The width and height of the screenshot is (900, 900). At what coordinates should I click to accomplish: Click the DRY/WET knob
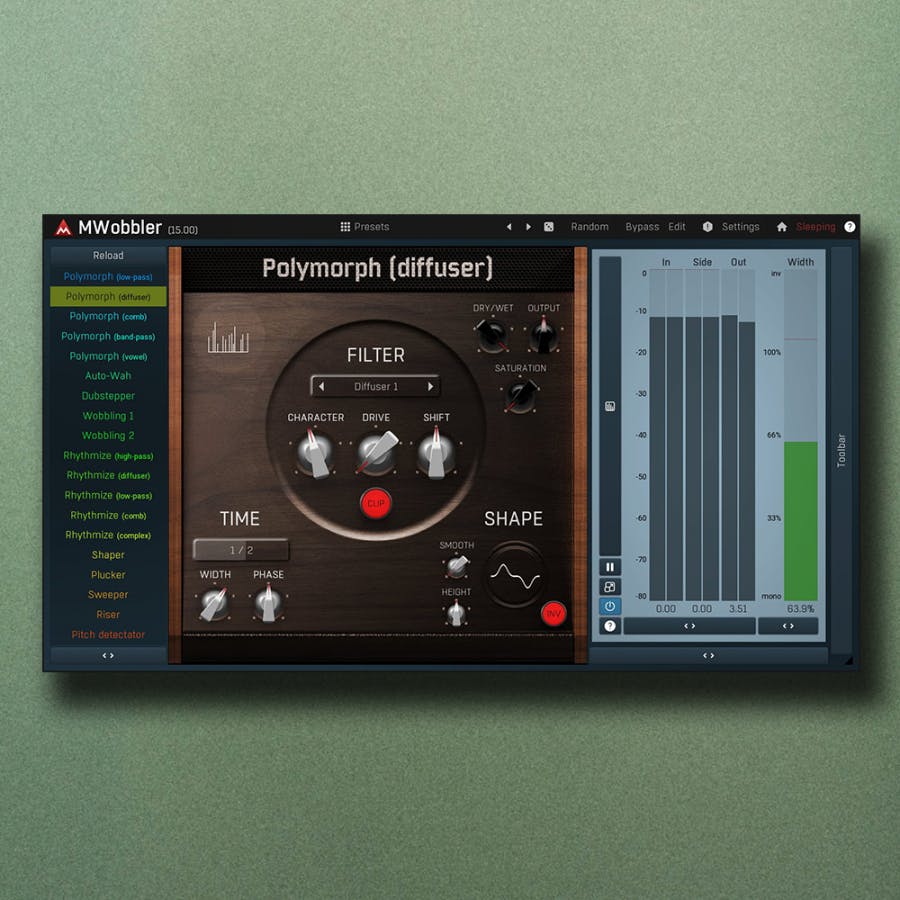[x=492, y=335]
